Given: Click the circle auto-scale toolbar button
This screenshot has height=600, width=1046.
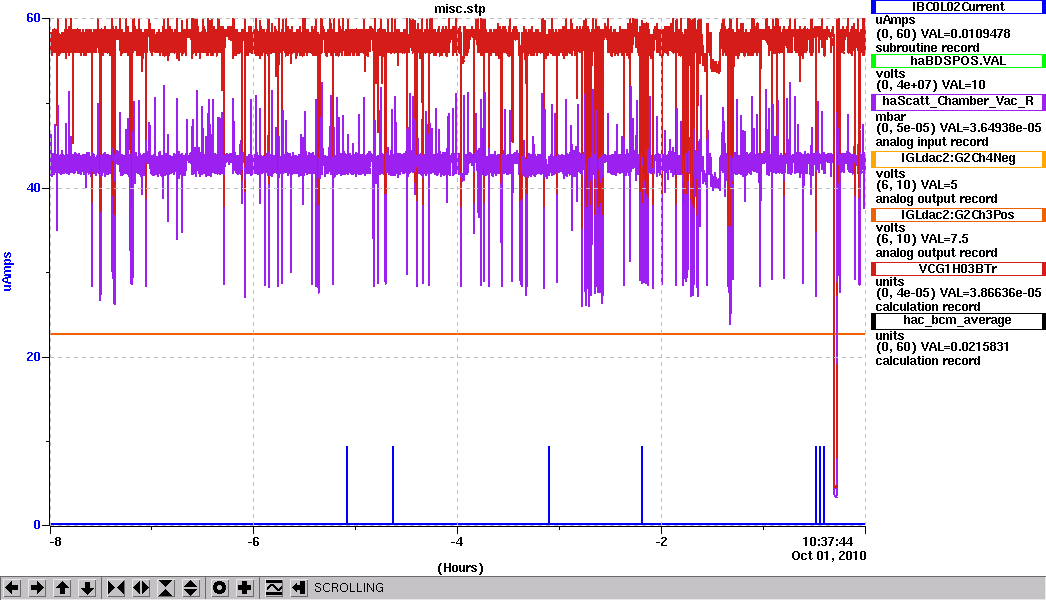Looking at the screenshot, I should tap(219, 588).
